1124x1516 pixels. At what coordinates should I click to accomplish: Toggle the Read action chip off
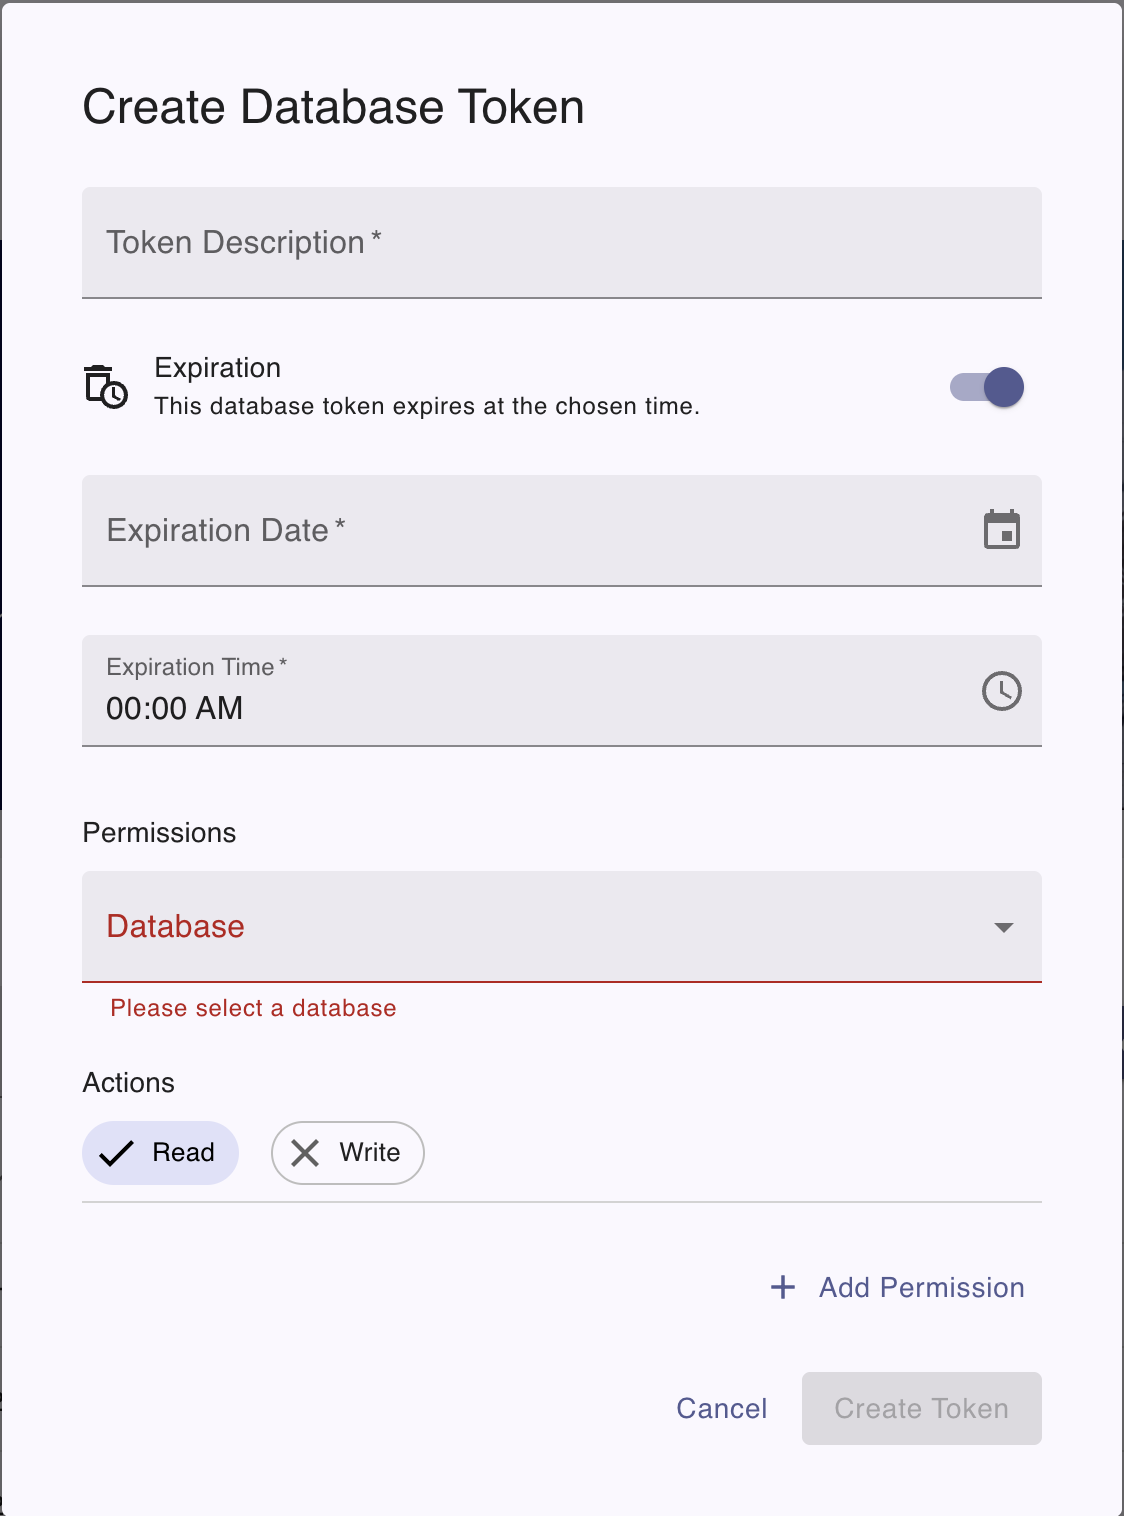tap(160, 1153)
